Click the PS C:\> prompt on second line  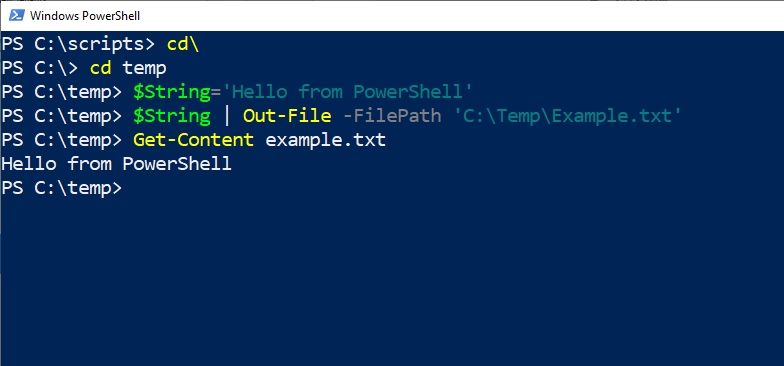[x=40, y=68]
